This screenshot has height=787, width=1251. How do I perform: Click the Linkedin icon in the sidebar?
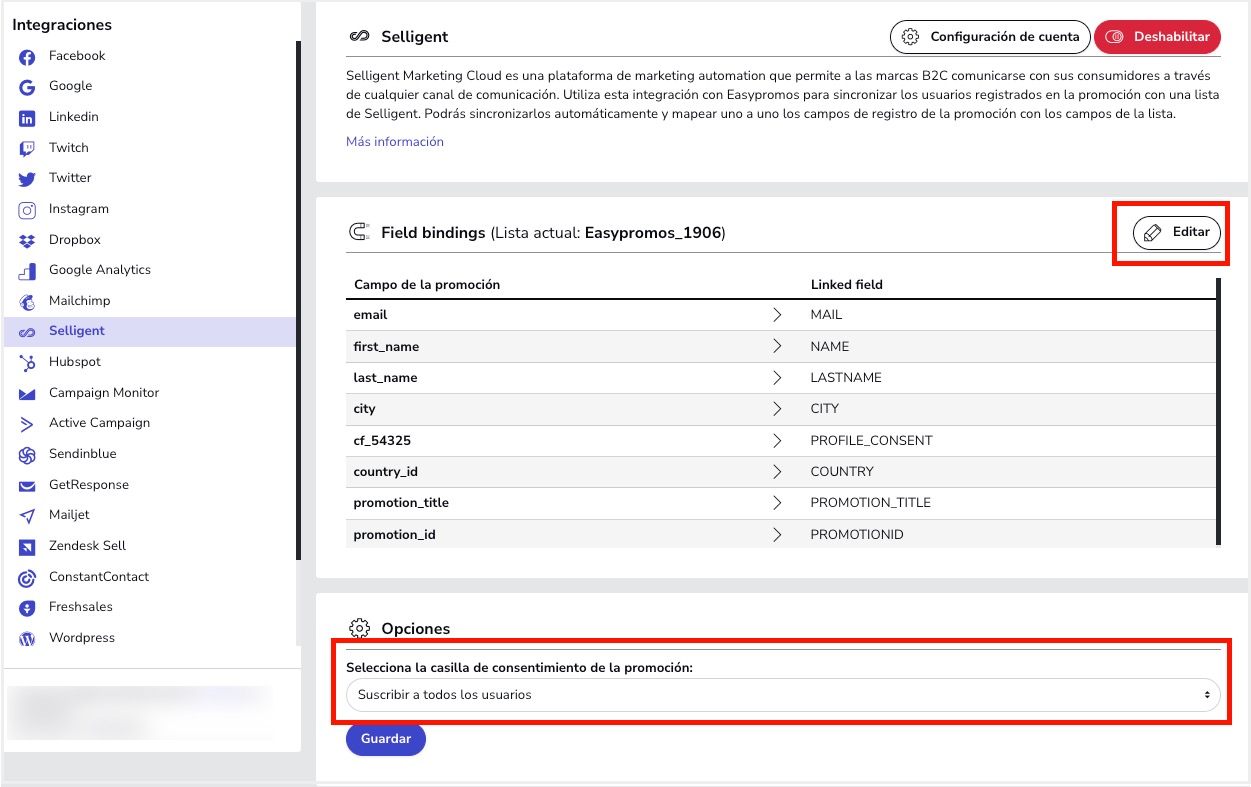(28, 118)
